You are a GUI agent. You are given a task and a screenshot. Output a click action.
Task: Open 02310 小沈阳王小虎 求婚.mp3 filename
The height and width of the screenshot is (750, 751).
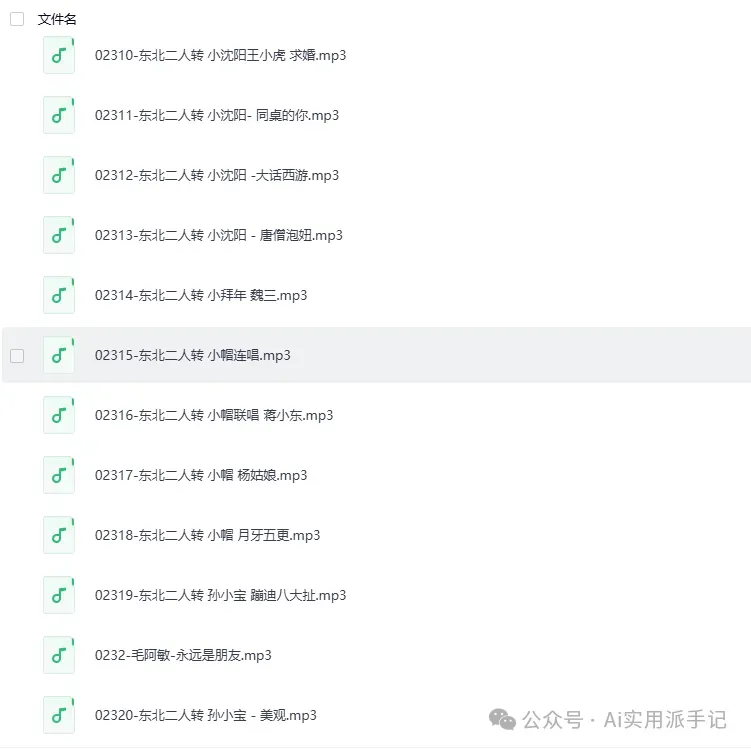[x=220, y=56]
